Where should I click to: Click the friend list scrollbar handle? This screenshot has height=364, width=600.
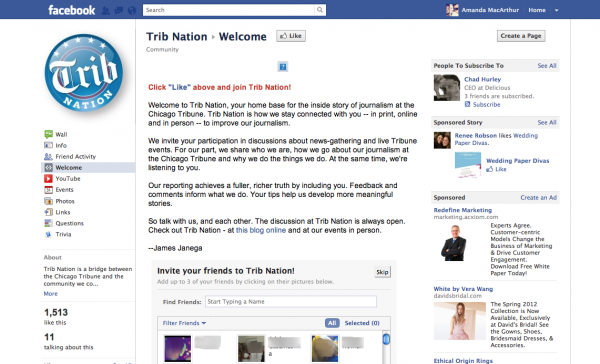coord(386,339)
